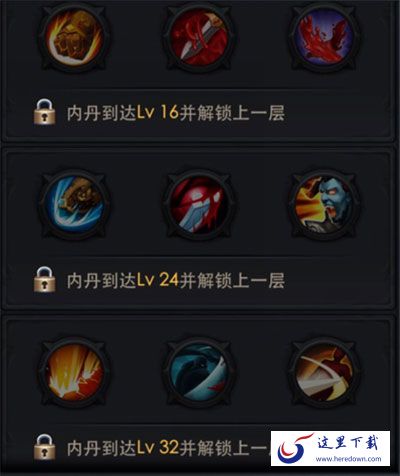Click the 内丹到达Lv 16并解锁上一层 text

[176, 113]
